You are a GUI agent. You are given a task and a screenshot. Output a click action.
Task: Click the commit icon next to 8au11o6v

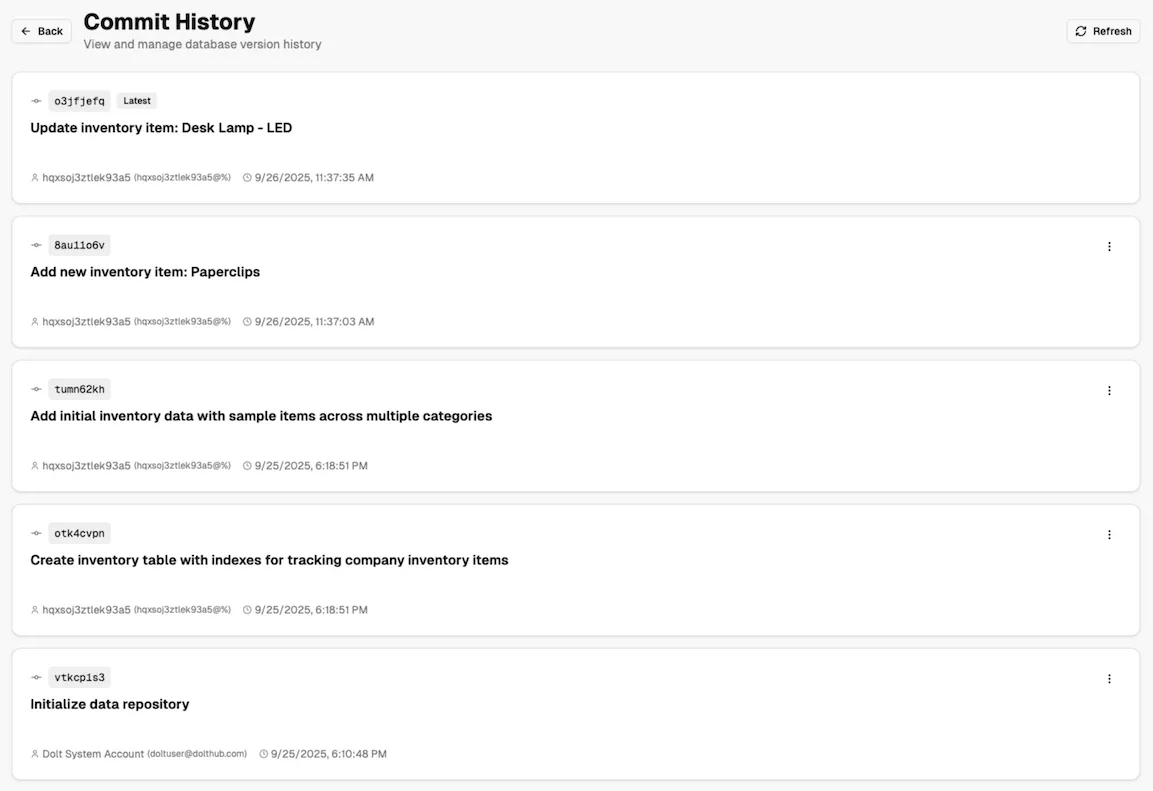36,244
